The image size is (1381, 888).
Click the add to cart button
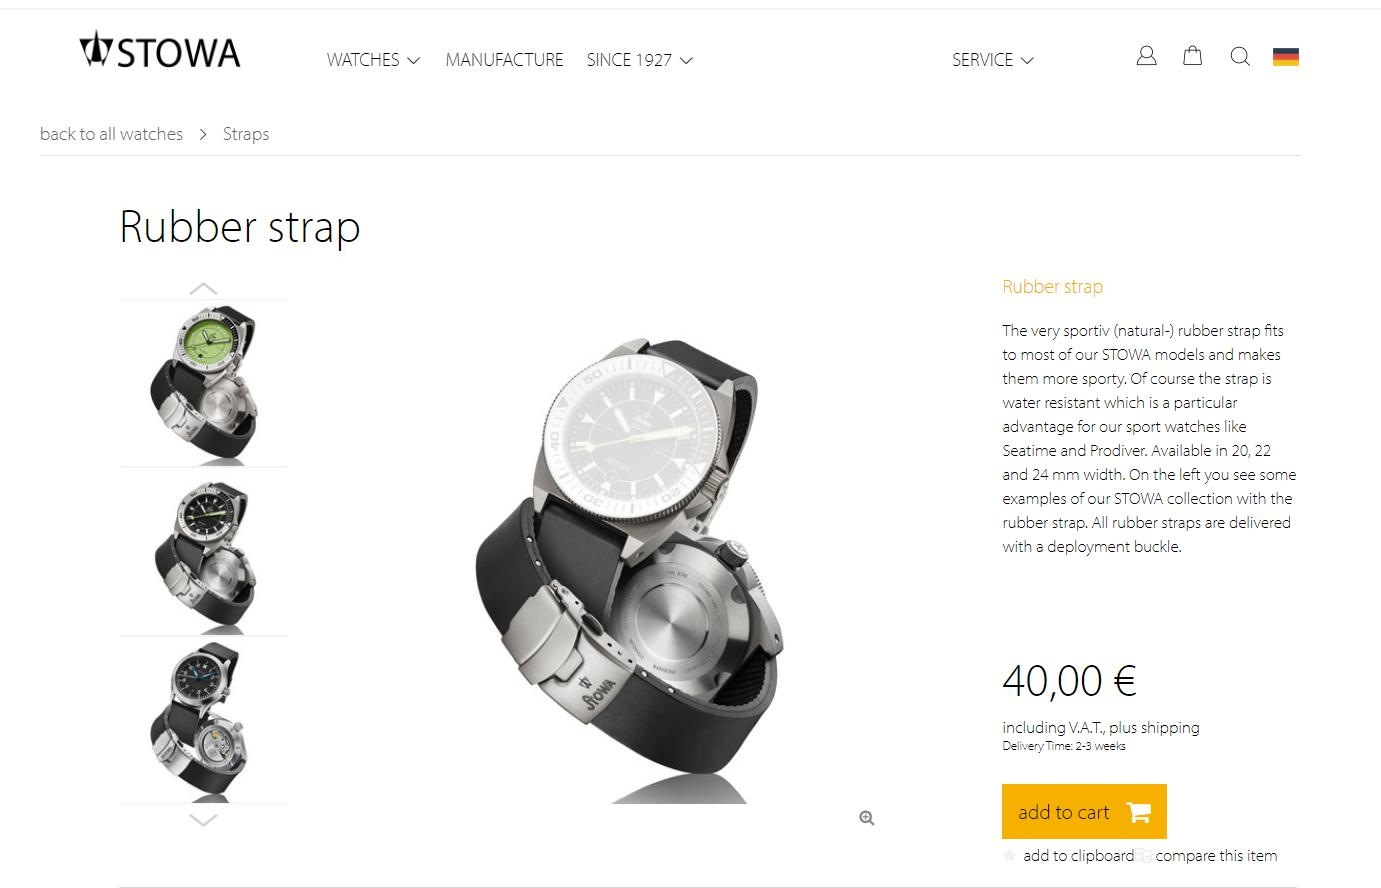pos(1084,812)
